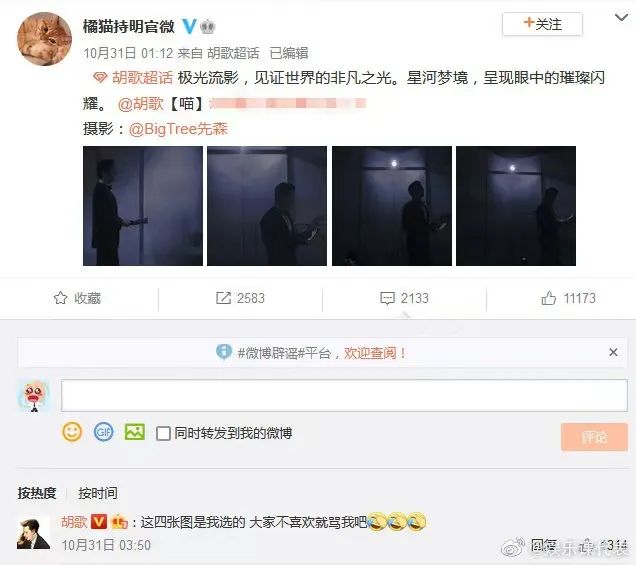Switch to 按热度 sorting tab
The height and width of the screenshot is (565, 636).
click(x=37, y=493)
